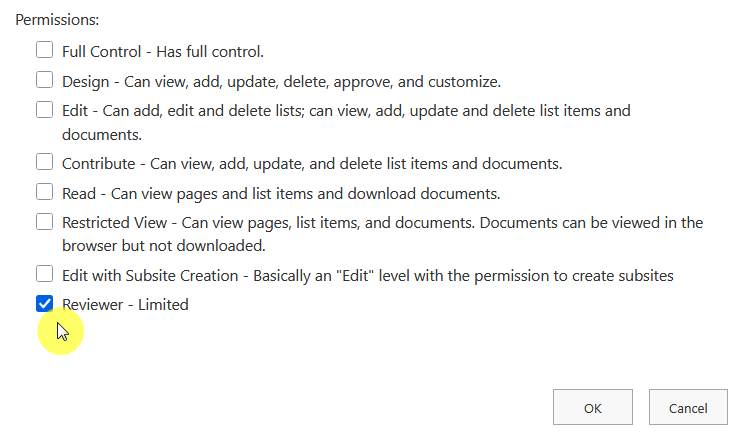The image size is (752, 448).
Task: Check the Read permission checkbox
Action: coord(45,192)
